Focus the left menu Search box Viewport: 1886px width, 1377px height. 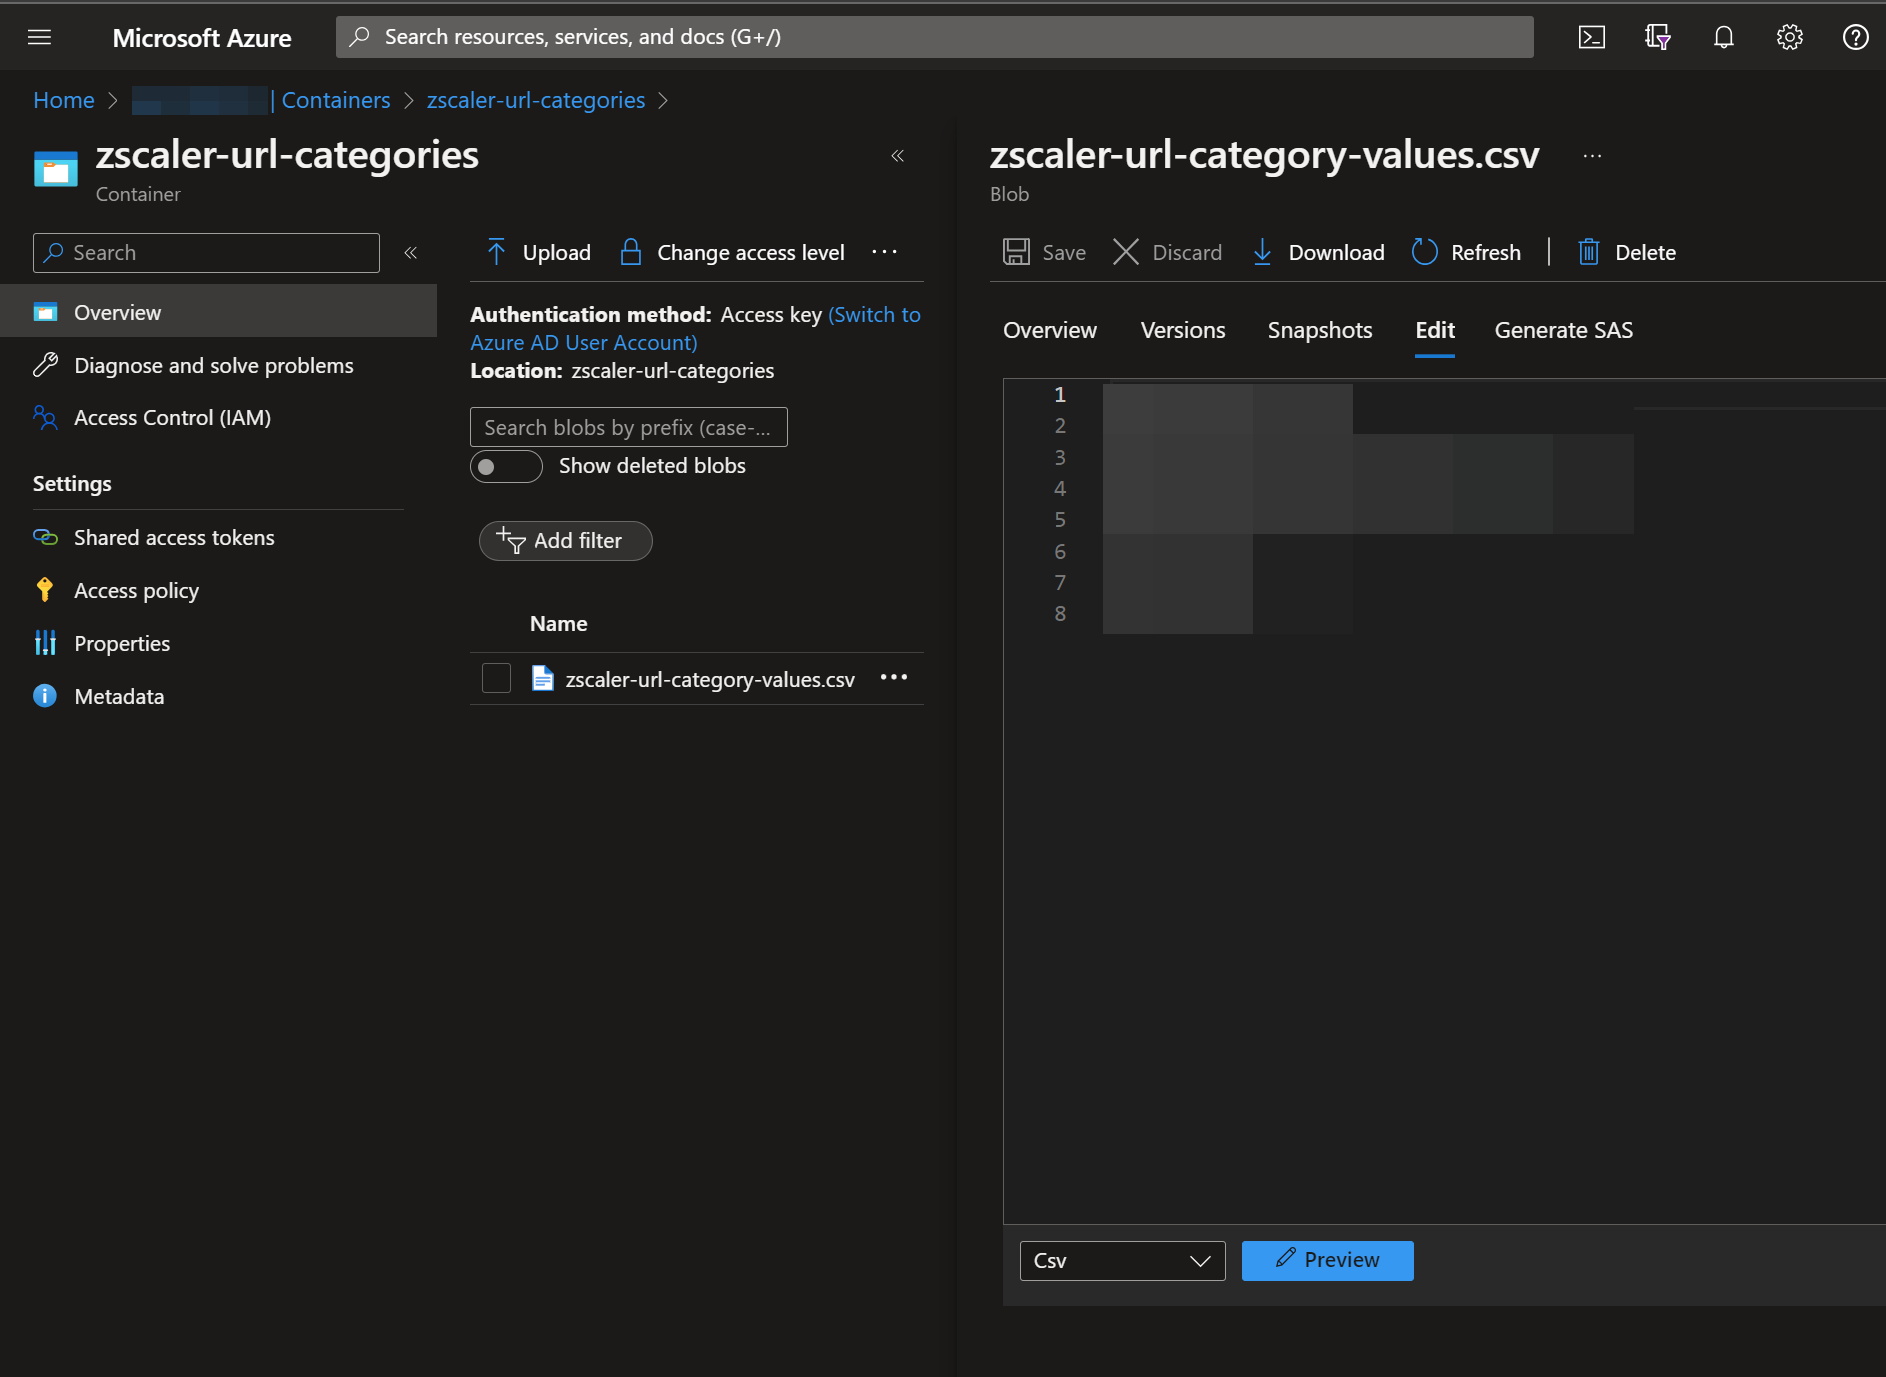coord(206,253)
